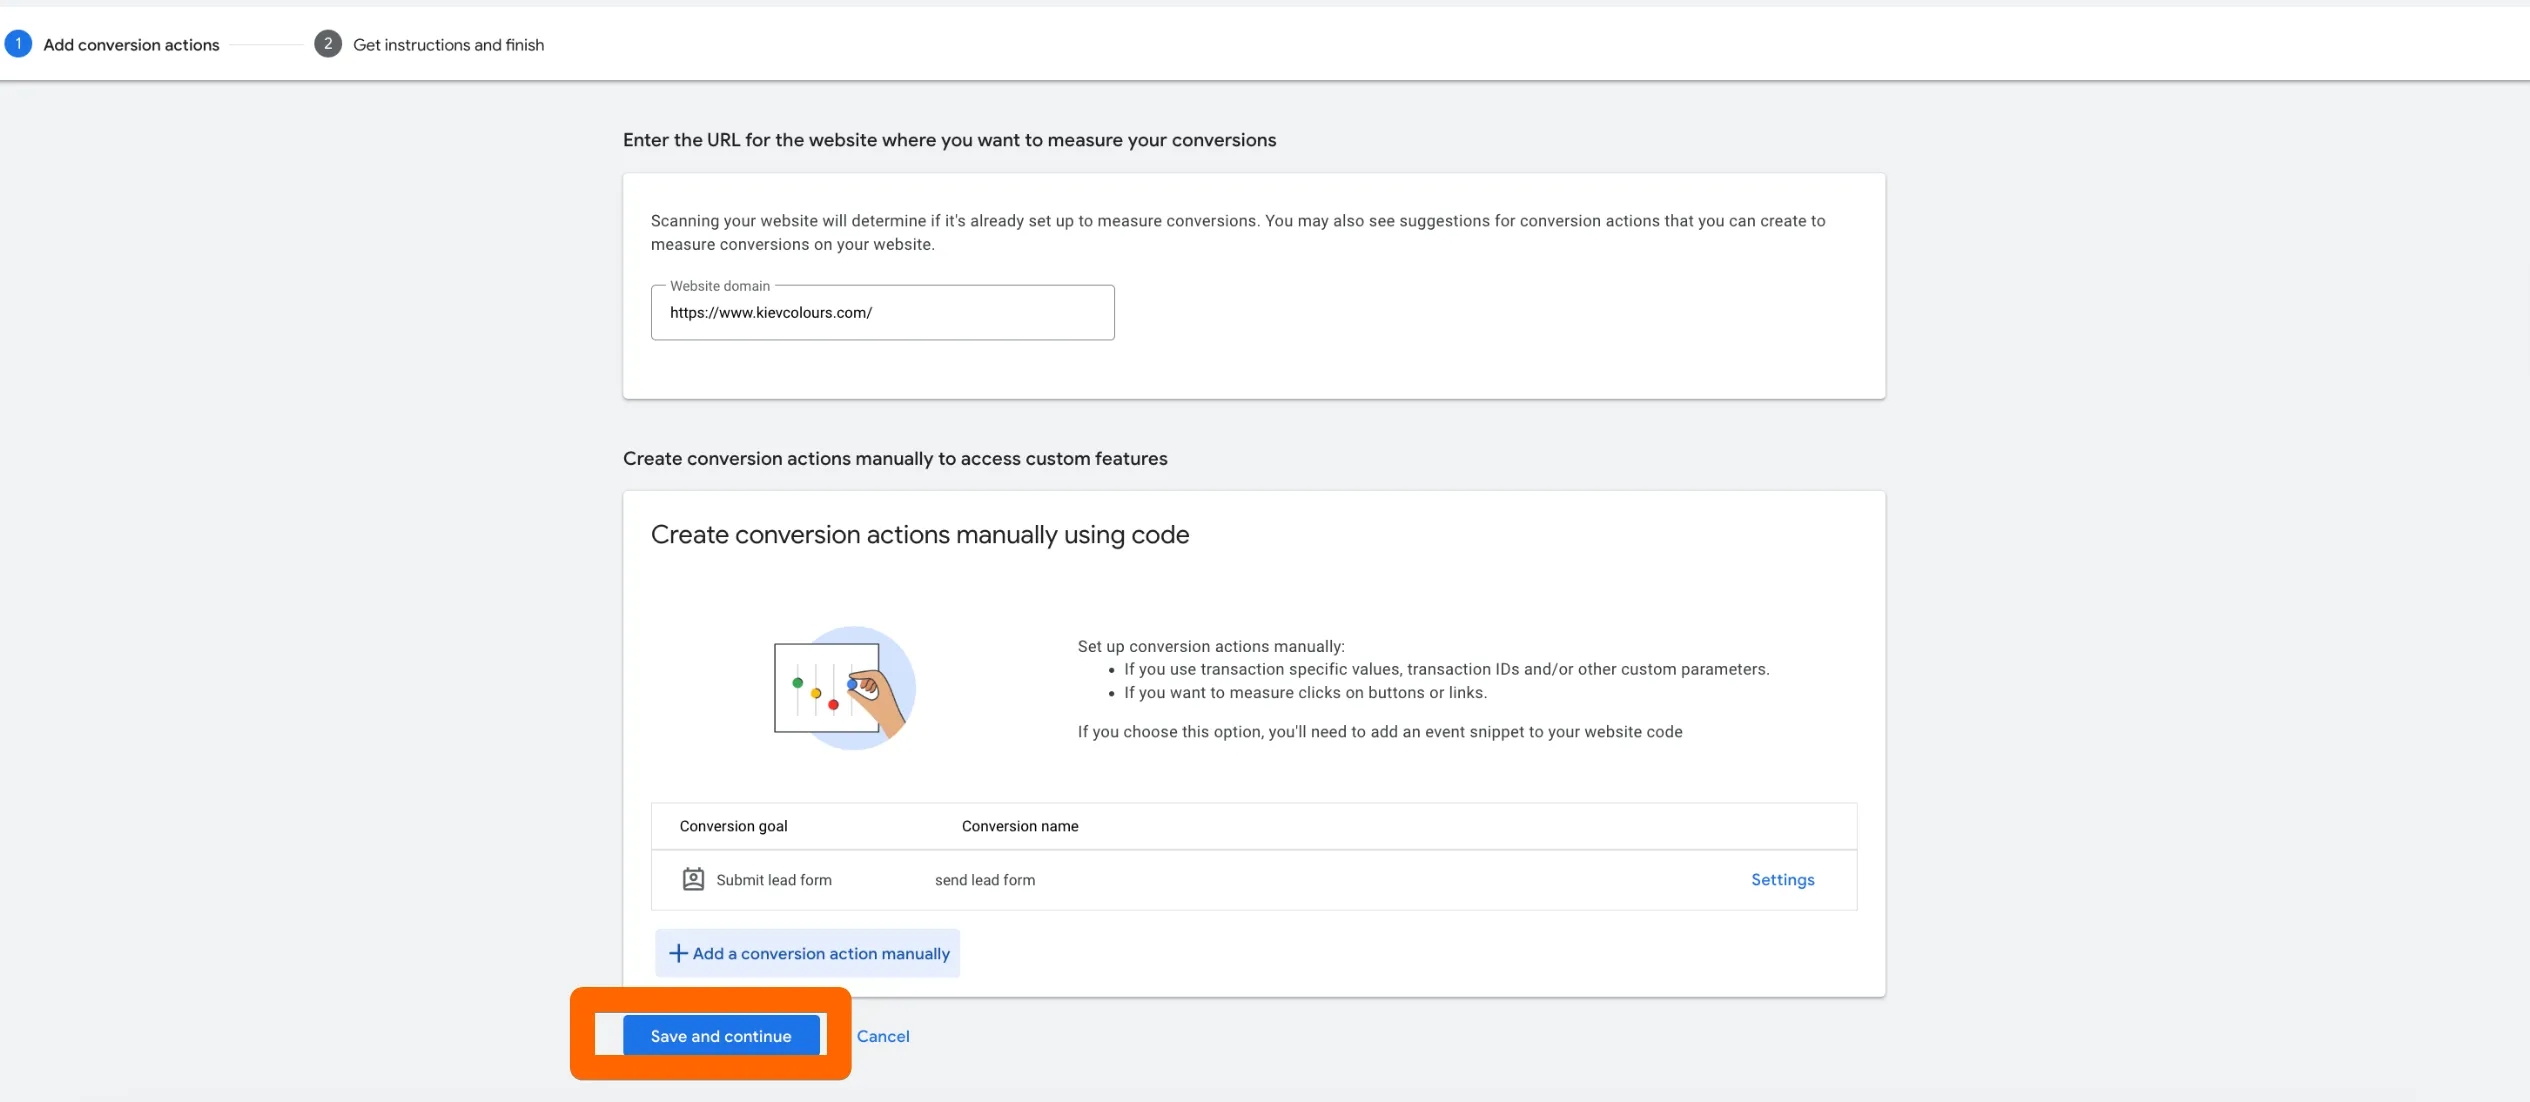Open Settings for send lead form
This screenshot has width=2530, height=1102.
[1782, 880]
